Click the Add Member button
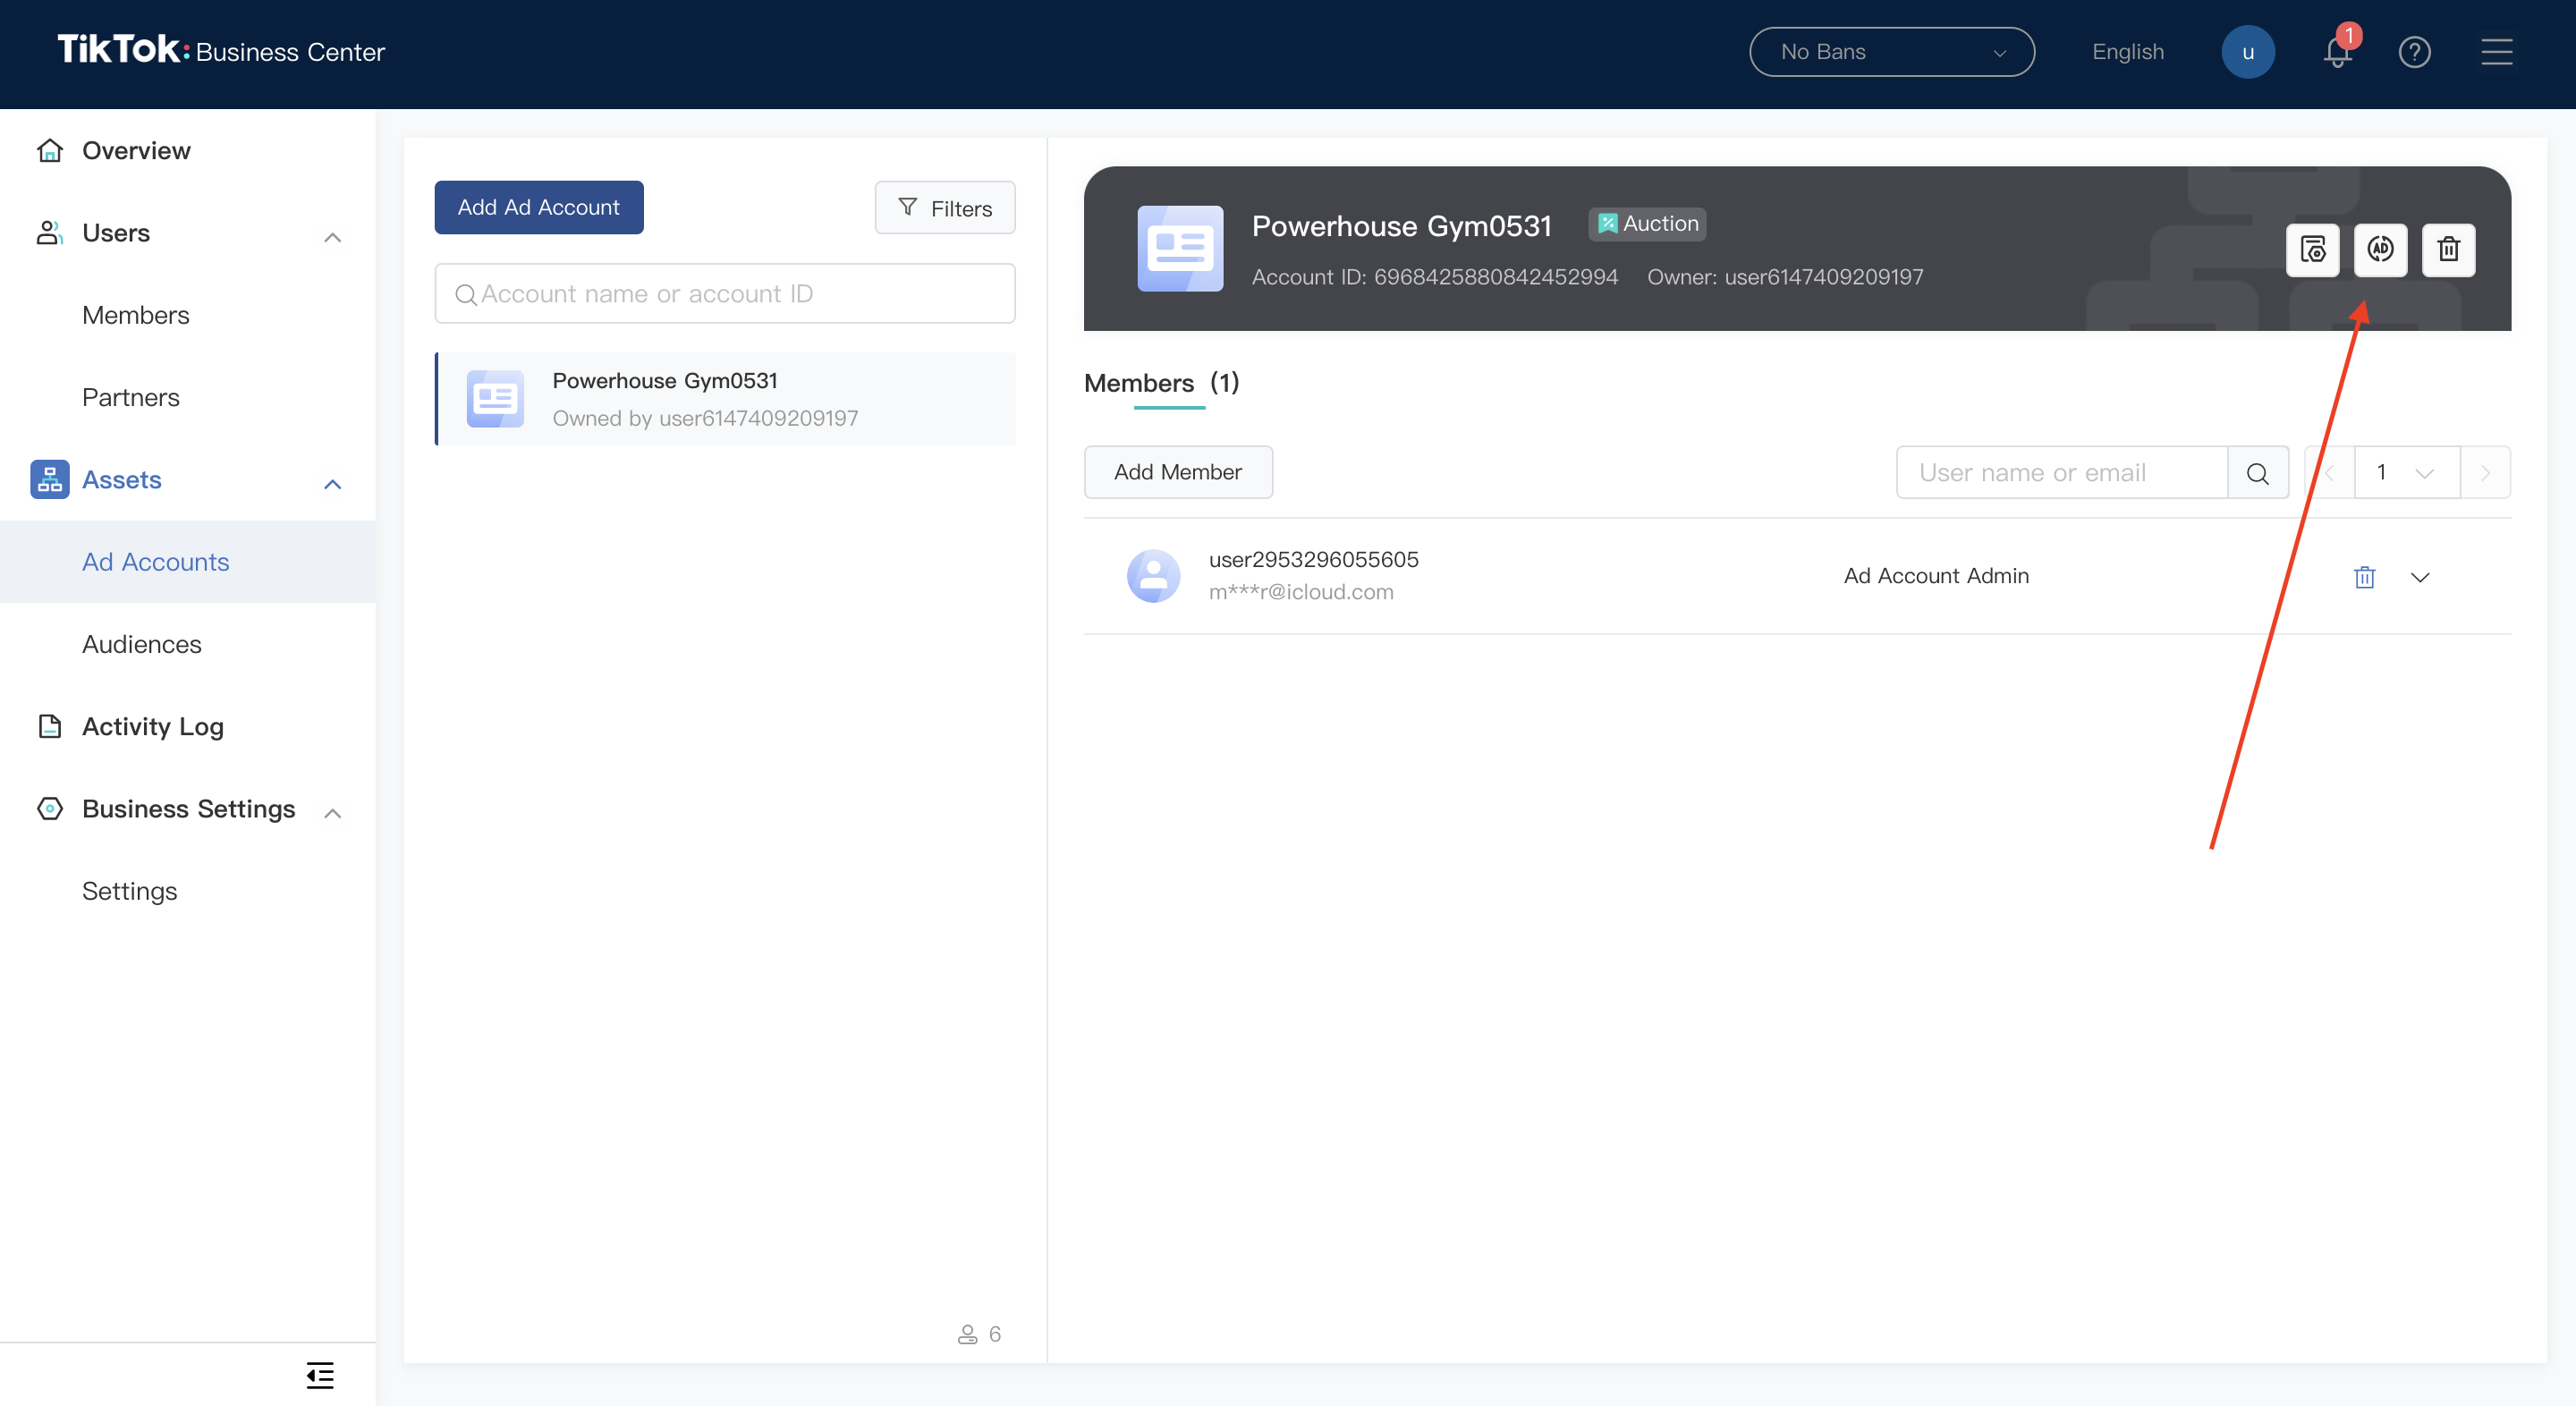This screenshot has width=2576, height=1406. (x=1177, y=472)
